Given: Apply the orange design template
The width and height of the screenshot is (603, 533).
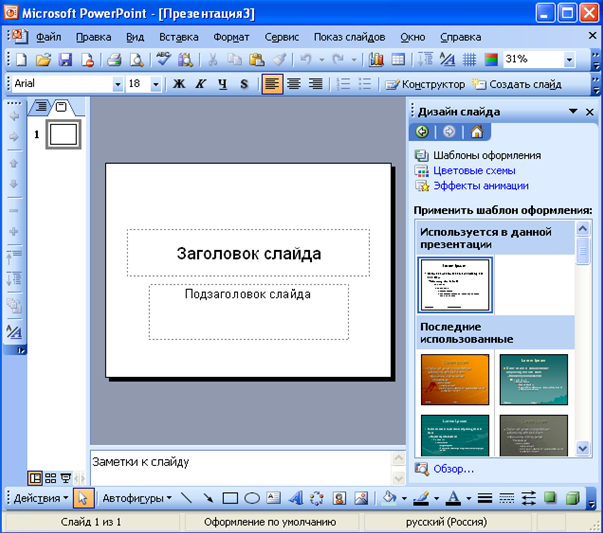Looking at the screenshot, I should coord(455,380).
